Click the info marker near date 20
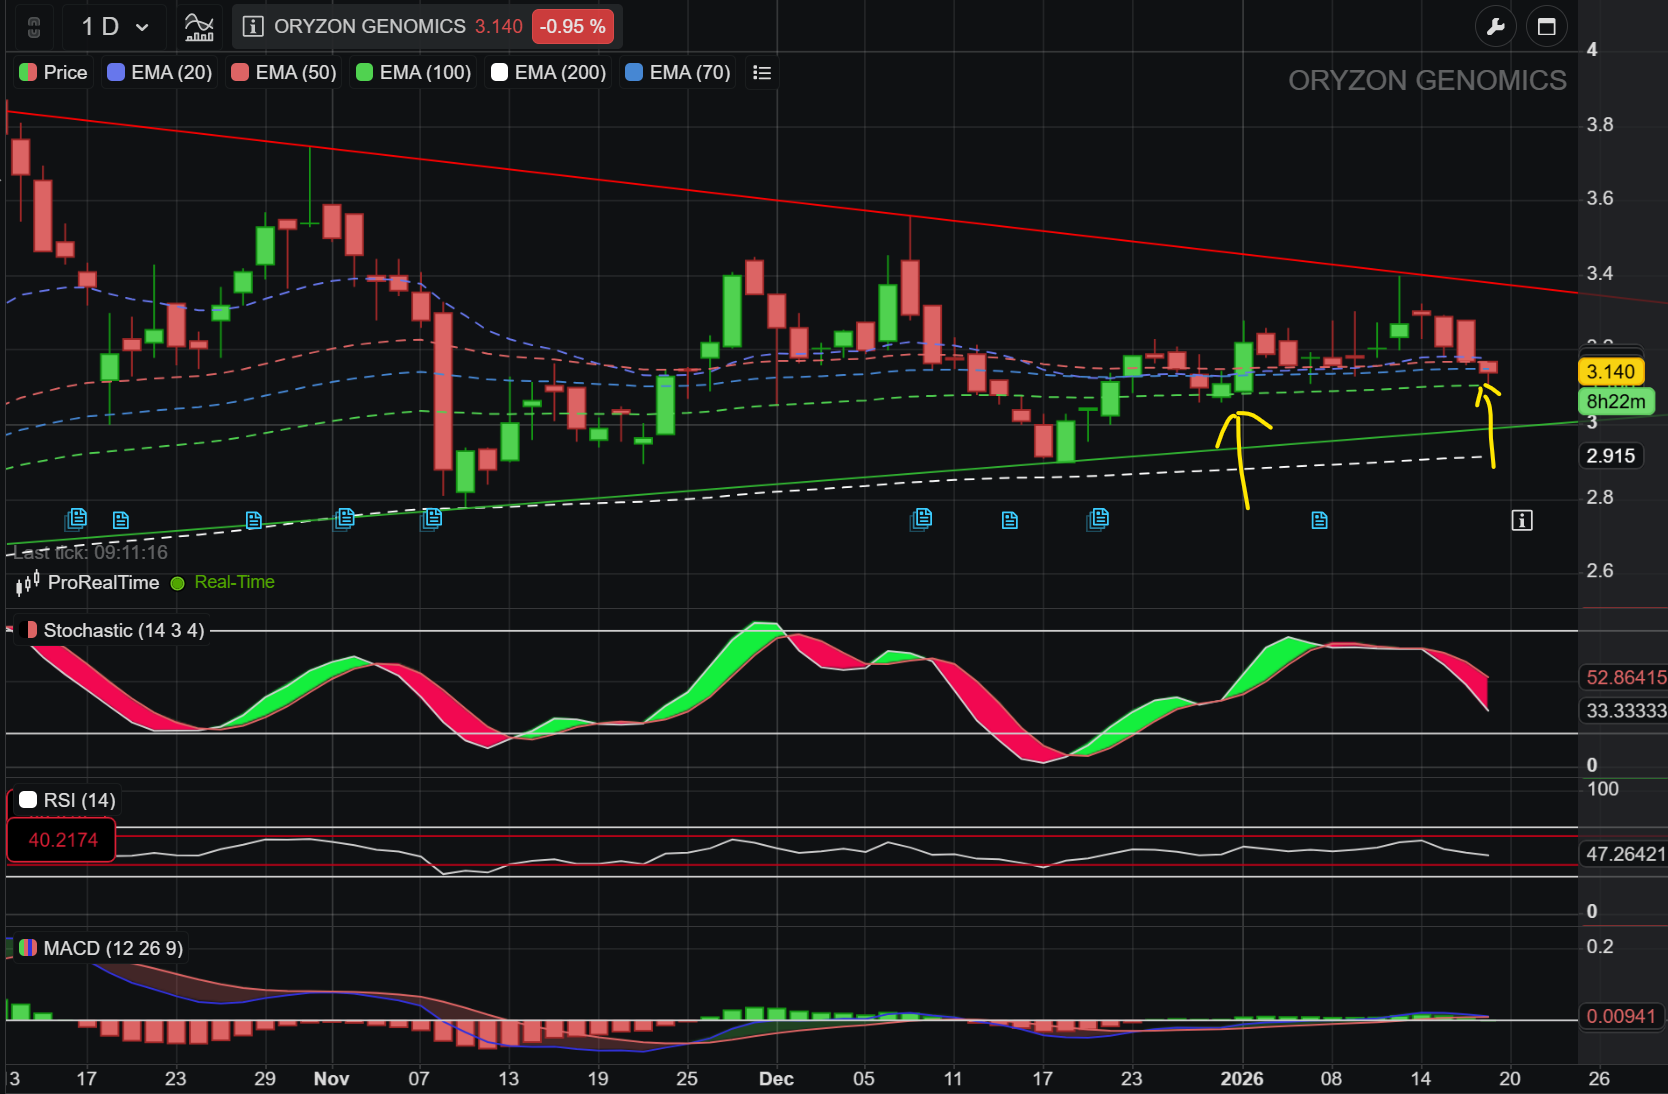This screenshot has height=1094, width=1668. click(1522, 520)
